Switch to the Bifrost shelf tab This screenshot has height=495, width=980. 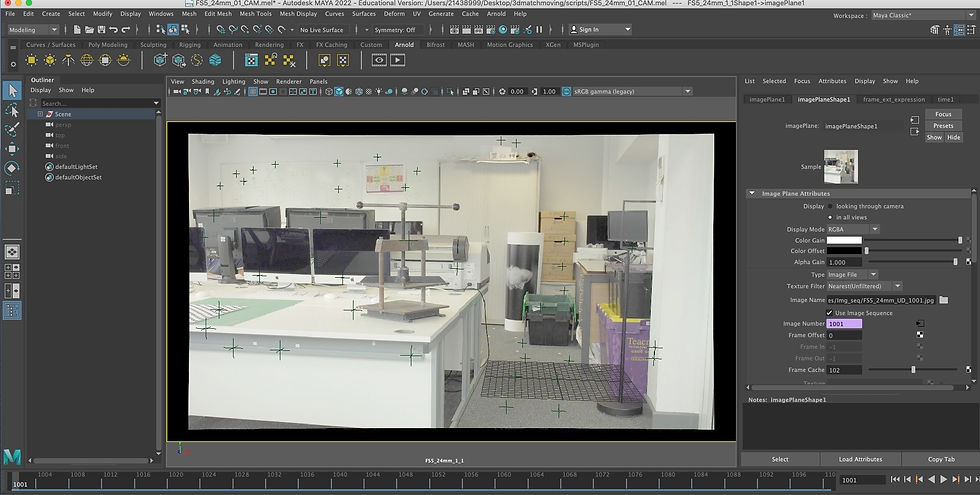436,45
